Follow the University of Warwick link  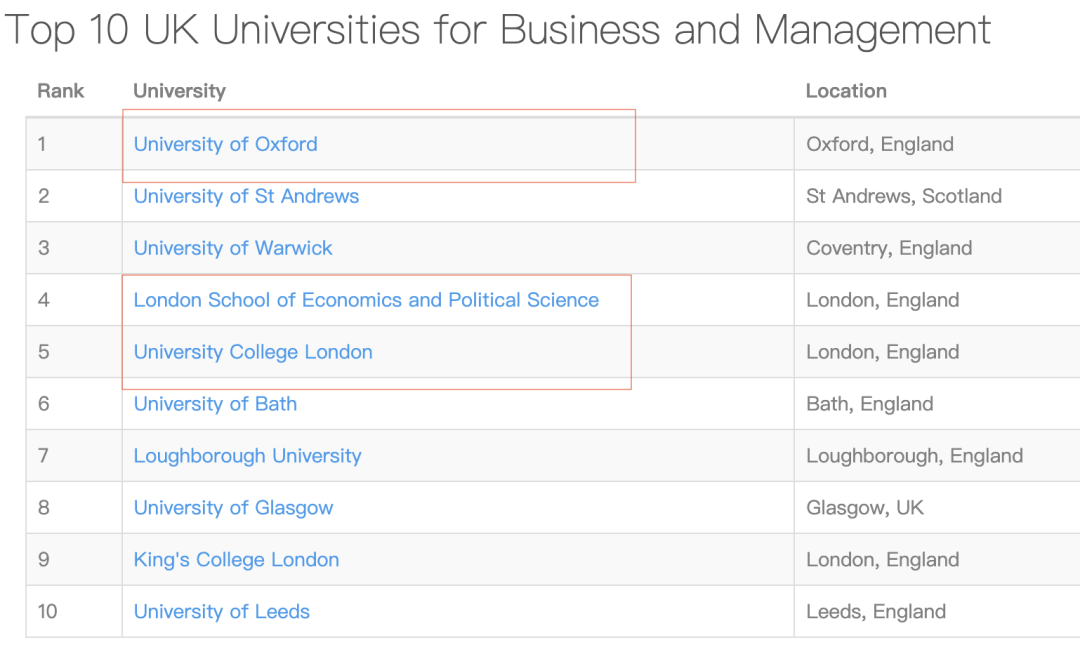click(x=233, y=248)
